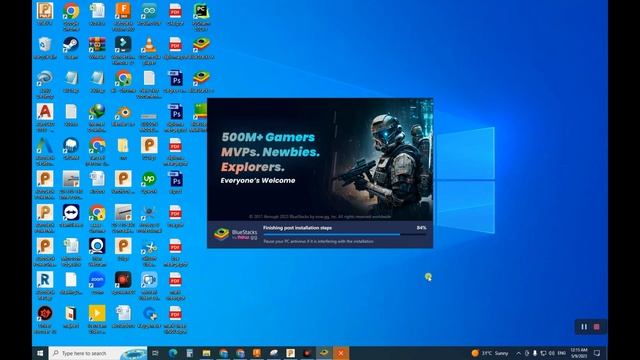Click the '500M+ Gamers' banner image
The width and height of the screenshot is (640, 360).
point(320,159)
